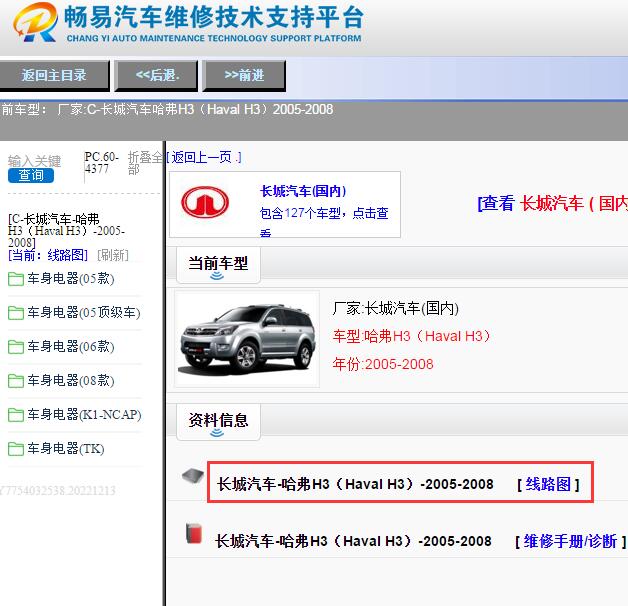The height and width of the screenshot is (606, 628).
Task: Click the Haval H3 car thumbnail image
Action: pyautogui.click(x=247, y=339)
